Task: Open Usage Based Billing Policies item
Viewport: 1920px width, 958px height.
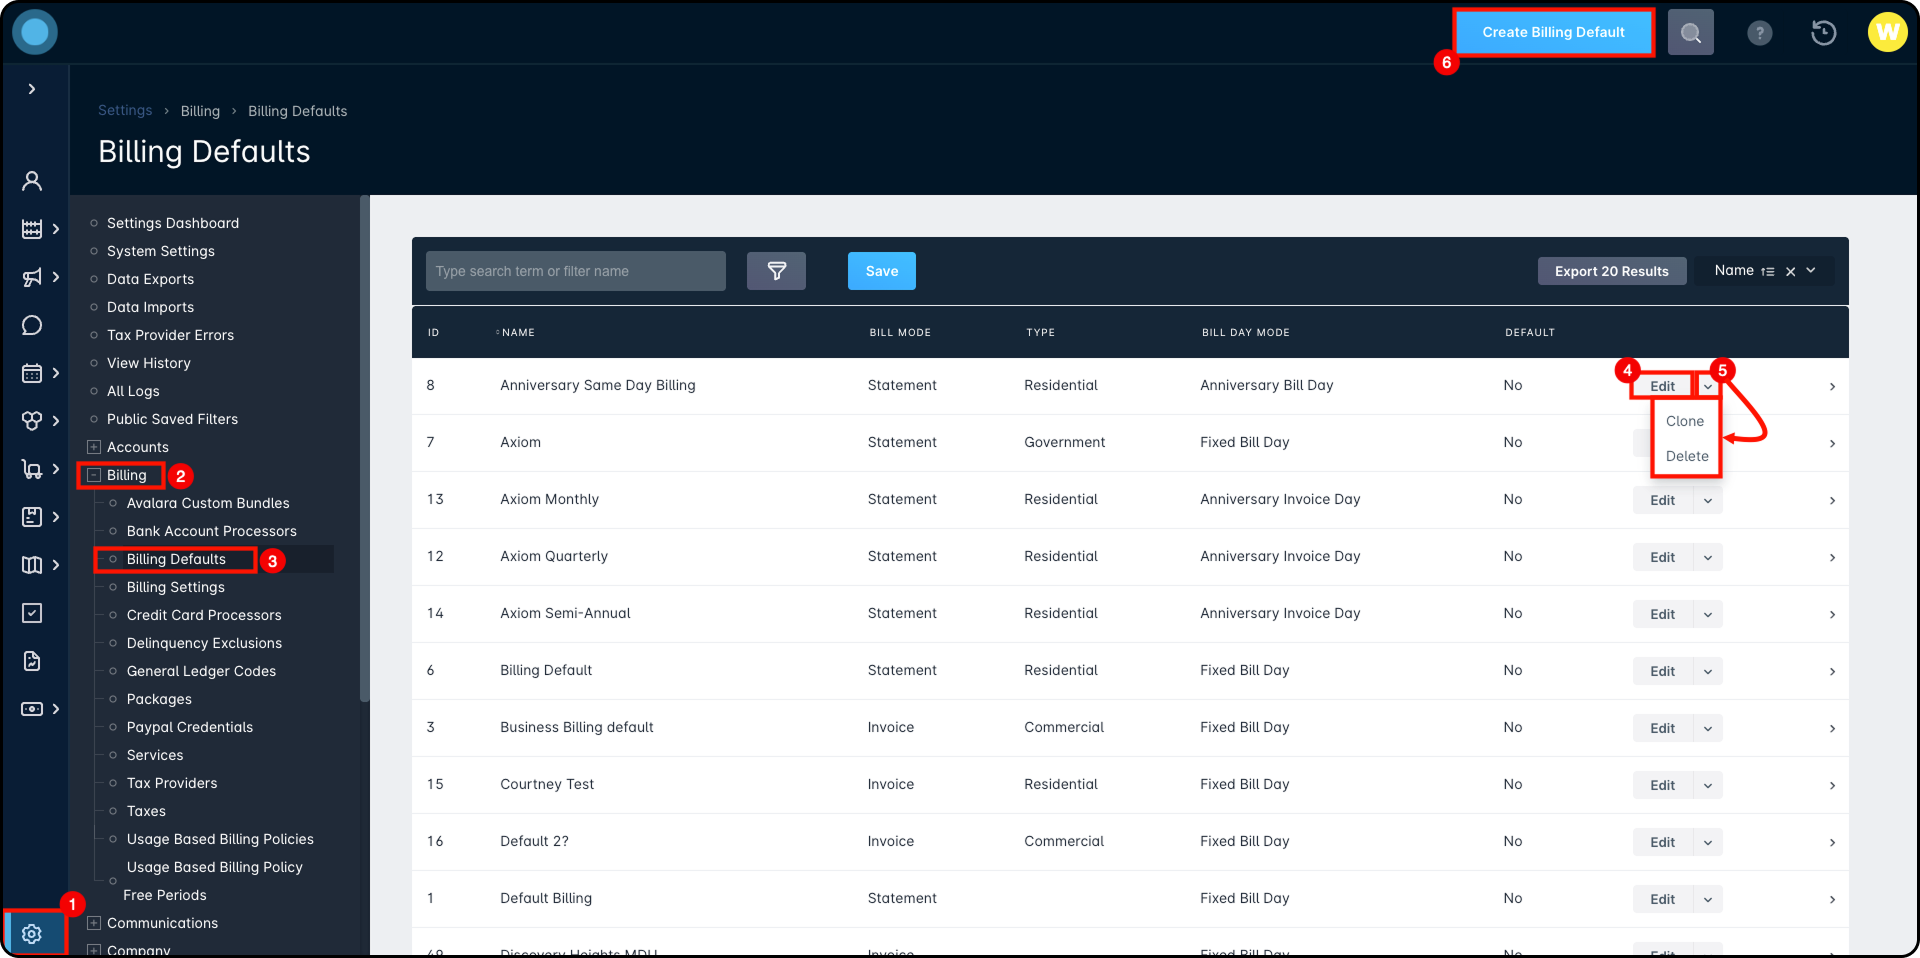Action: click(220, 839)
